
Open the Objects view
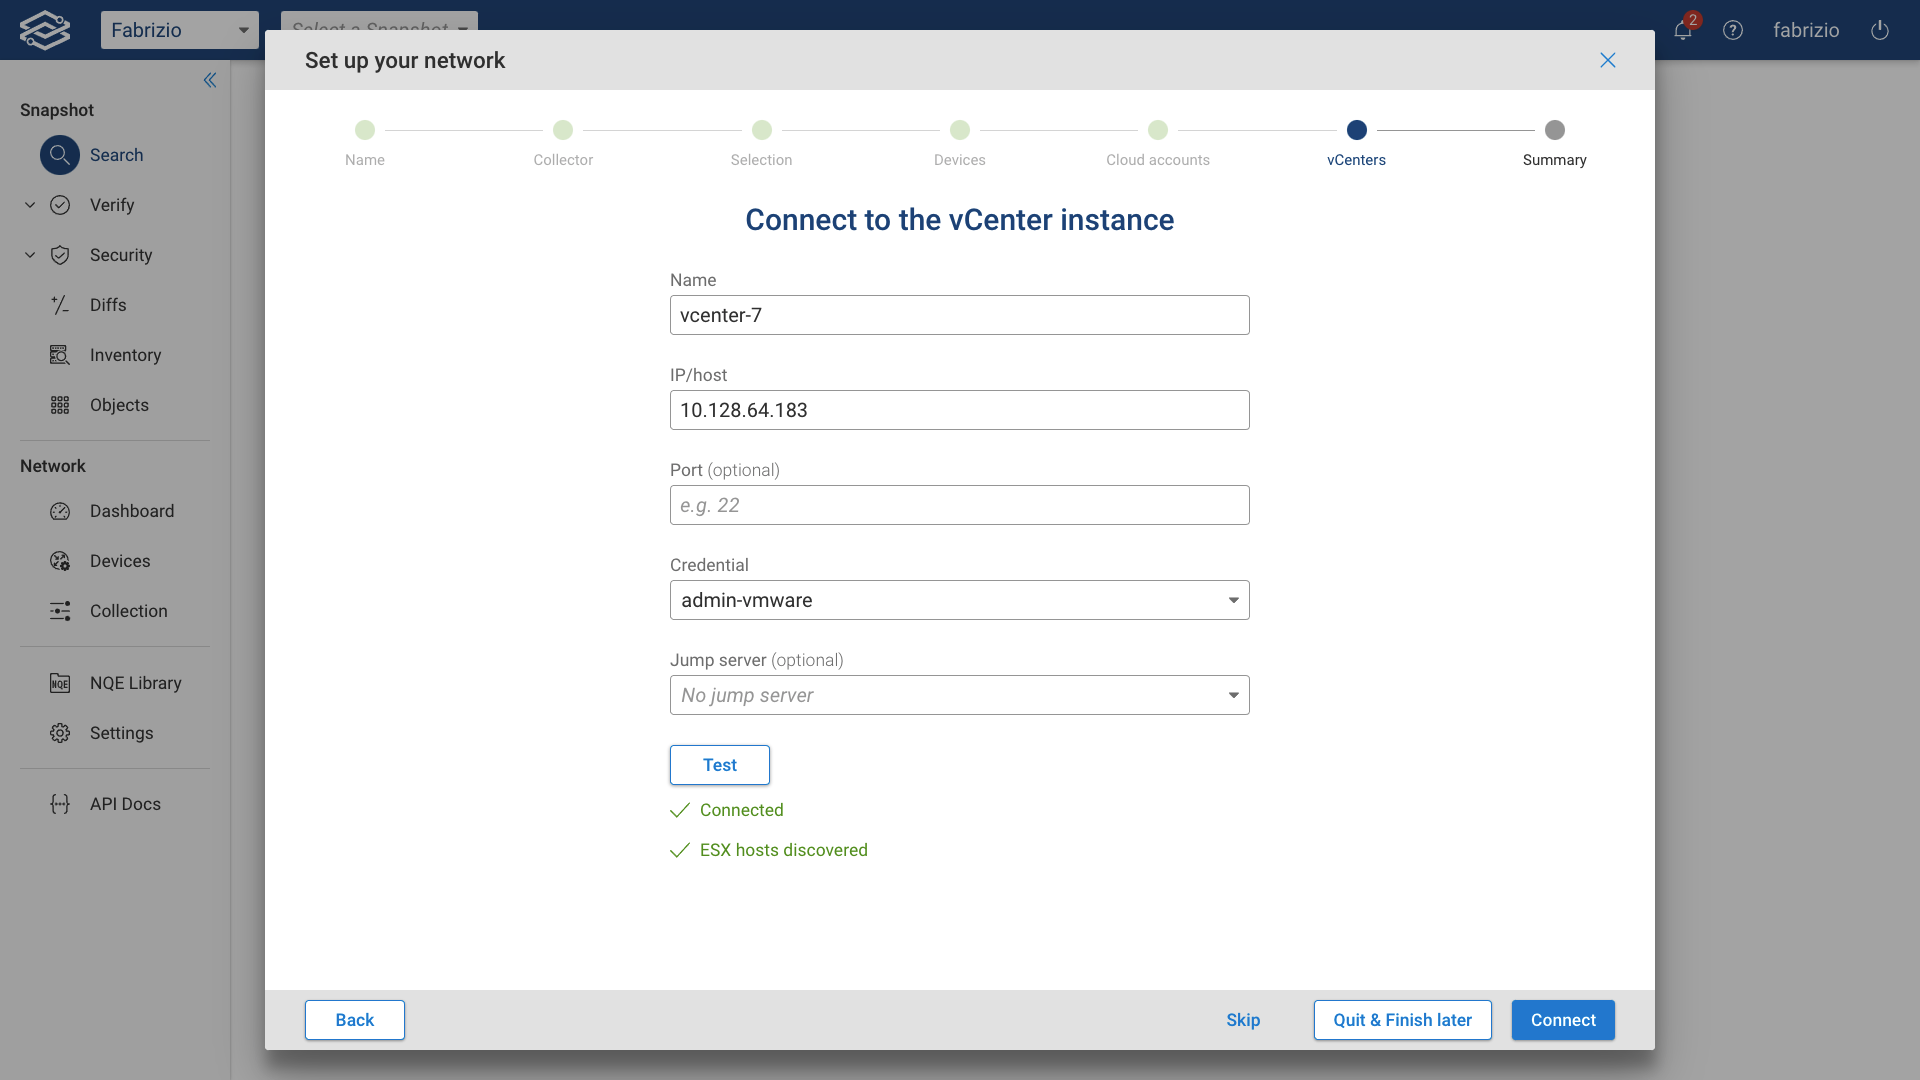tap(118, 405)
